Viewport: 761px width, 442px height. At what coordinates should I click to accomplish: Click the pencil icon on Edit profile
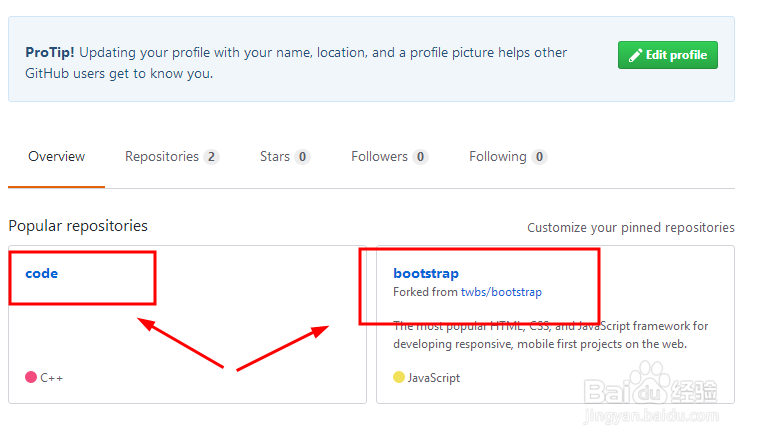(x=635, y=55)
